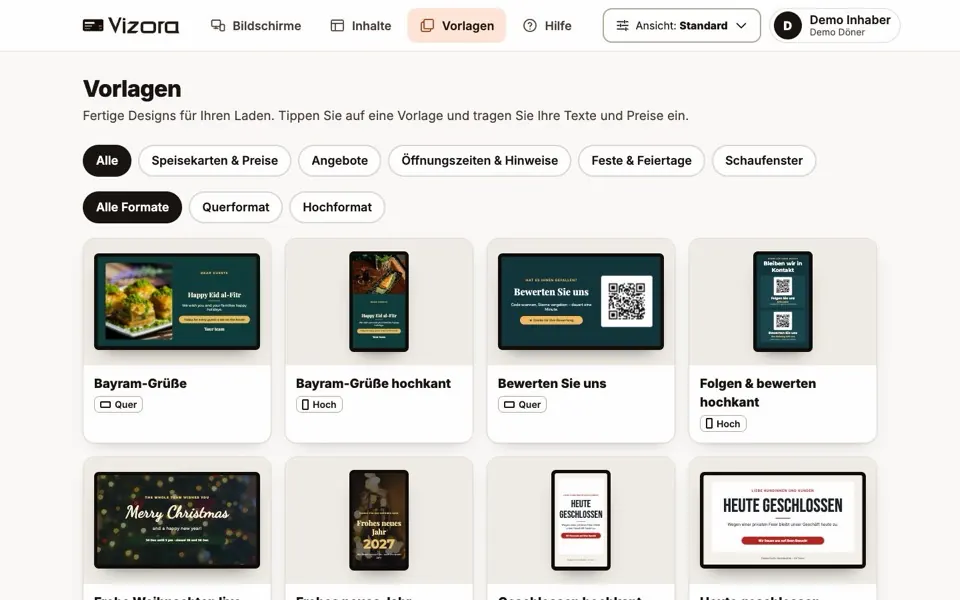Open the Demo Inhaber account menu
The image size is (960, 600).
coord(834,26)
